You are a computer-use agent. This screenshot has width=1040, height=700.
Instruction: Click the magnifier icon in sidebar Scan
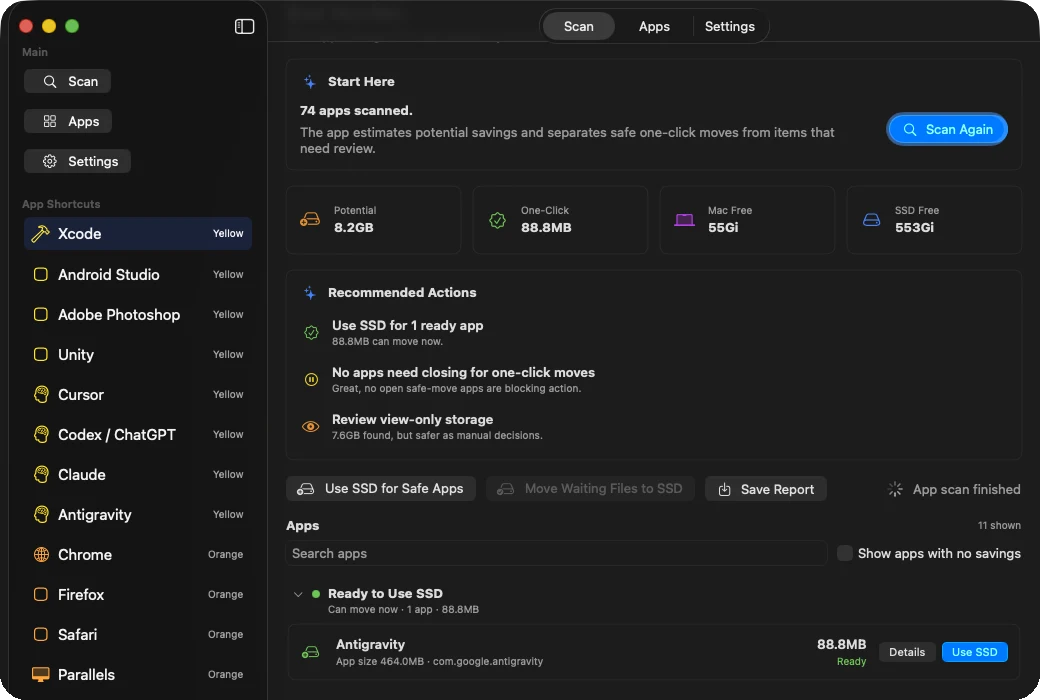click(50, 82)
